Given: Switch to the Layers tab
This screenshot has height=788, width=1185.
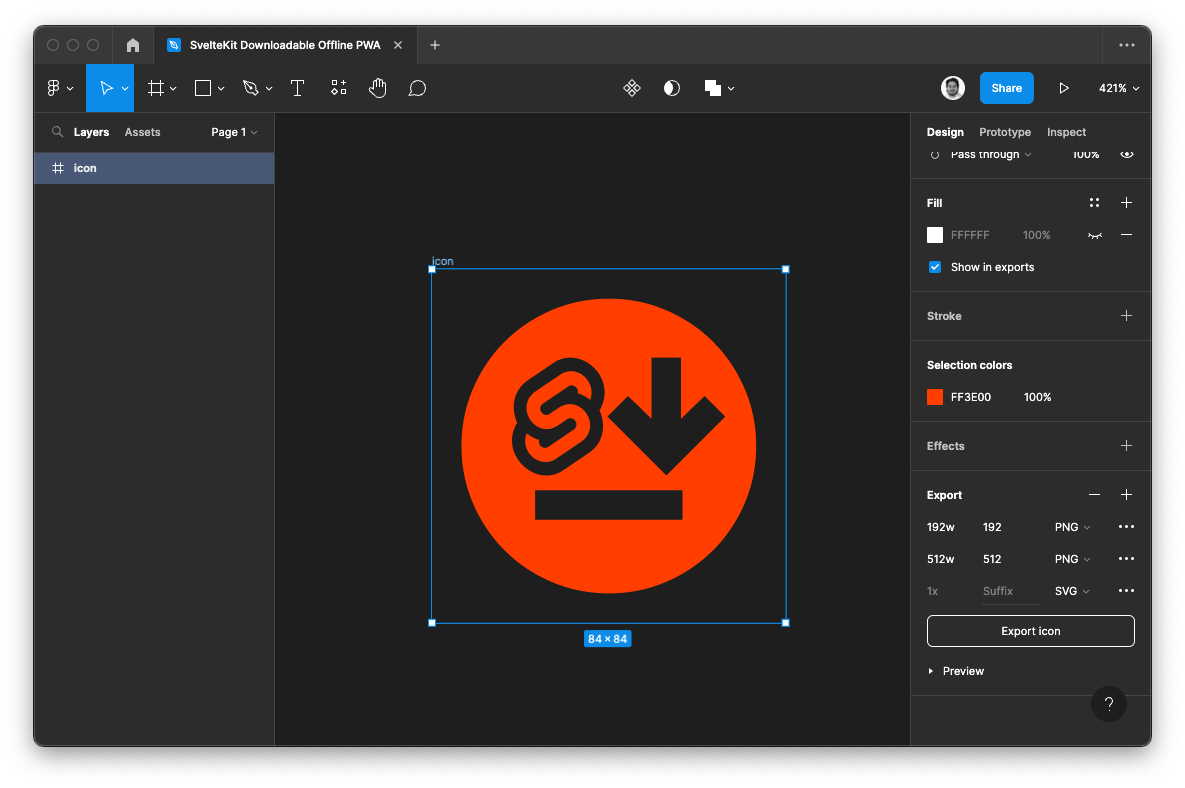Looking at the screenshot, I should pos(91,132).
